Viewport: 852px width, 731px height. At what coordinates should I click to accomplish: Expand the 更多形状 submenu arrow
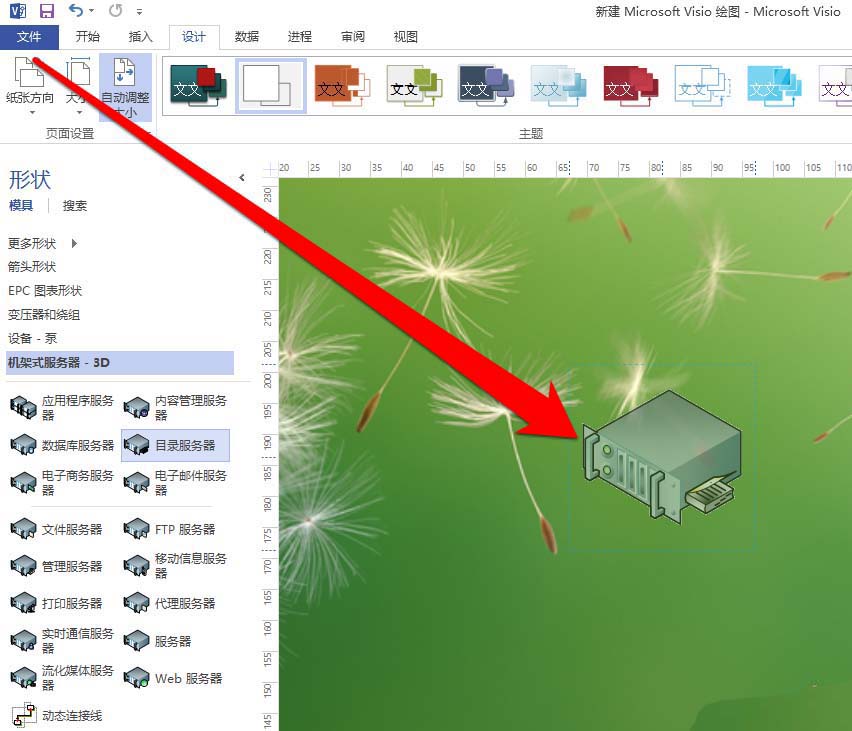tap(74, 243)
